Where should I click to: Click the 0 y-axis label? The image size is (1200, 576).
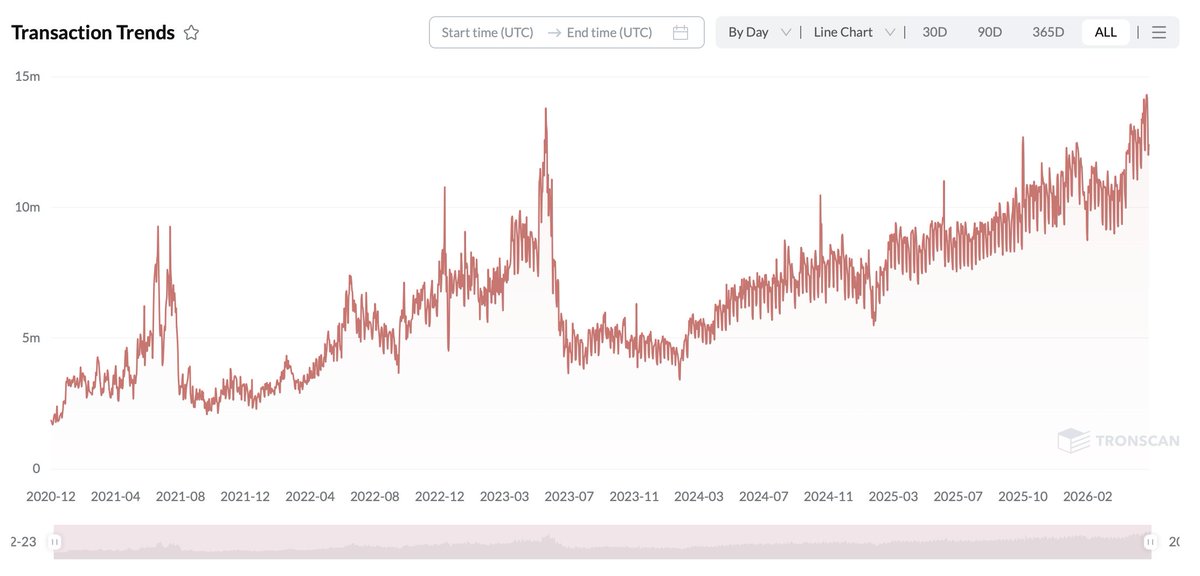pos(36,468)
